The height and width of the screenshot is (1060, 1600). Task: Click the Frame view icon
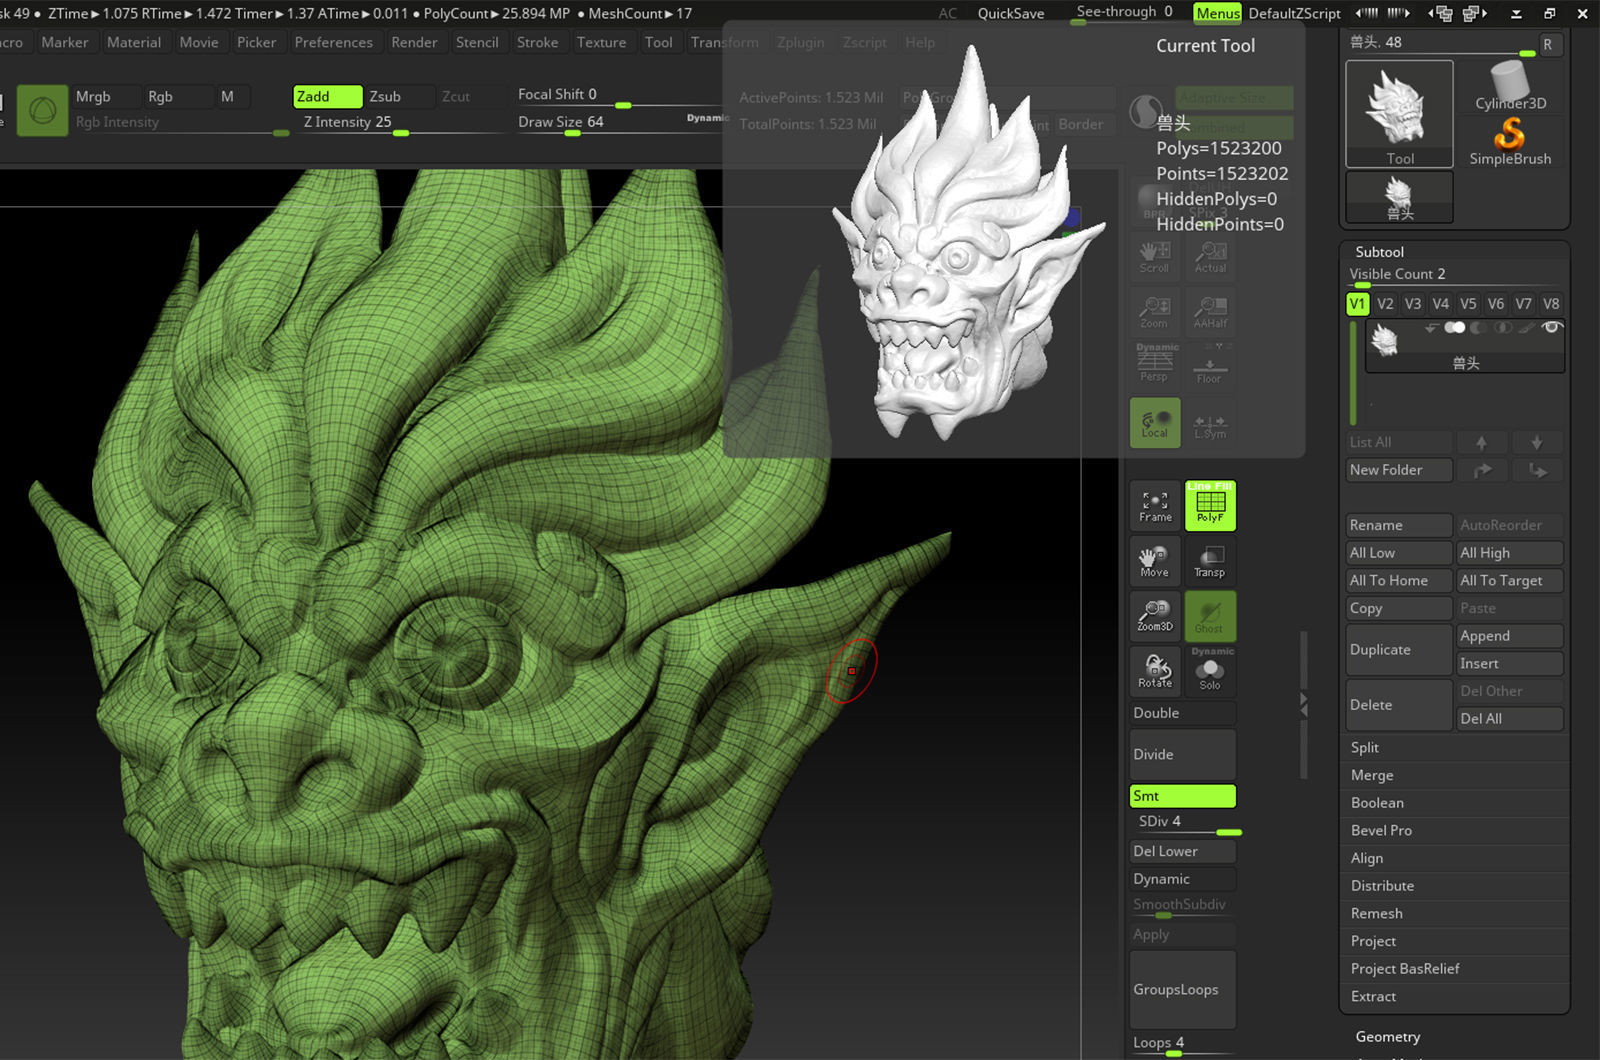pos(1155,505)
